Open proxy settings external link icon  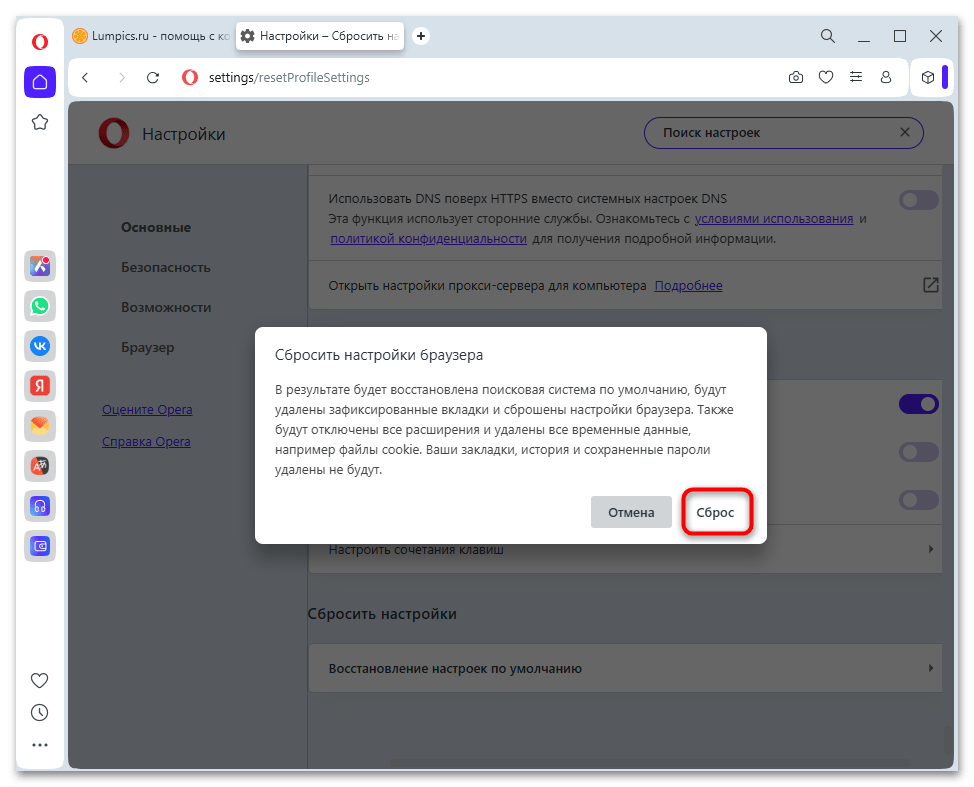[x=930, y=285]
